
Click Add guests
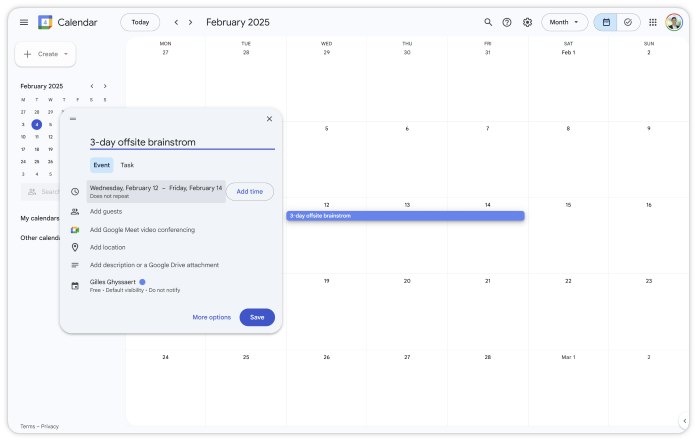106,212
